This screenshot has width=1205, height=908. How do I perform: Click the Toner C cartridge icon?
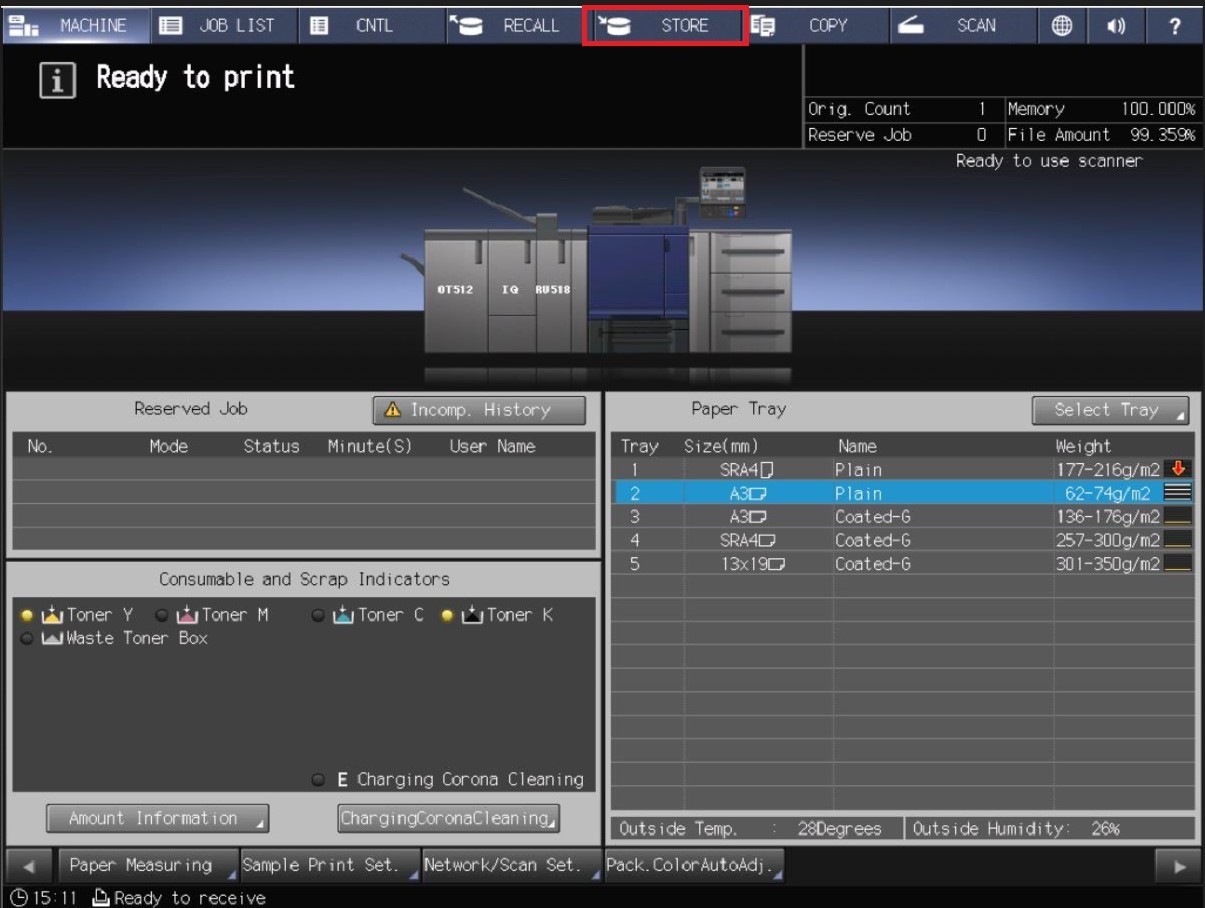point(343,615)
